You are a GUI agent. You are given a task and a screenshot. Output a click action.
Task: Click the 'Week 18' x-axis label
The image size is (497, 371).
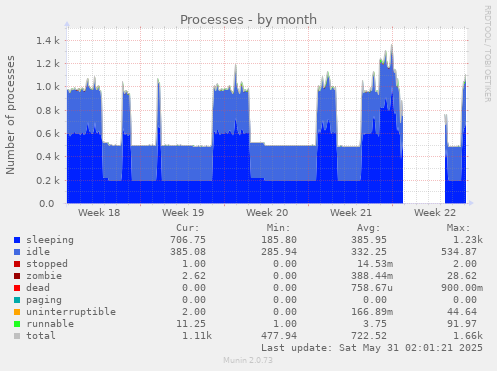[x=99, y=213]
